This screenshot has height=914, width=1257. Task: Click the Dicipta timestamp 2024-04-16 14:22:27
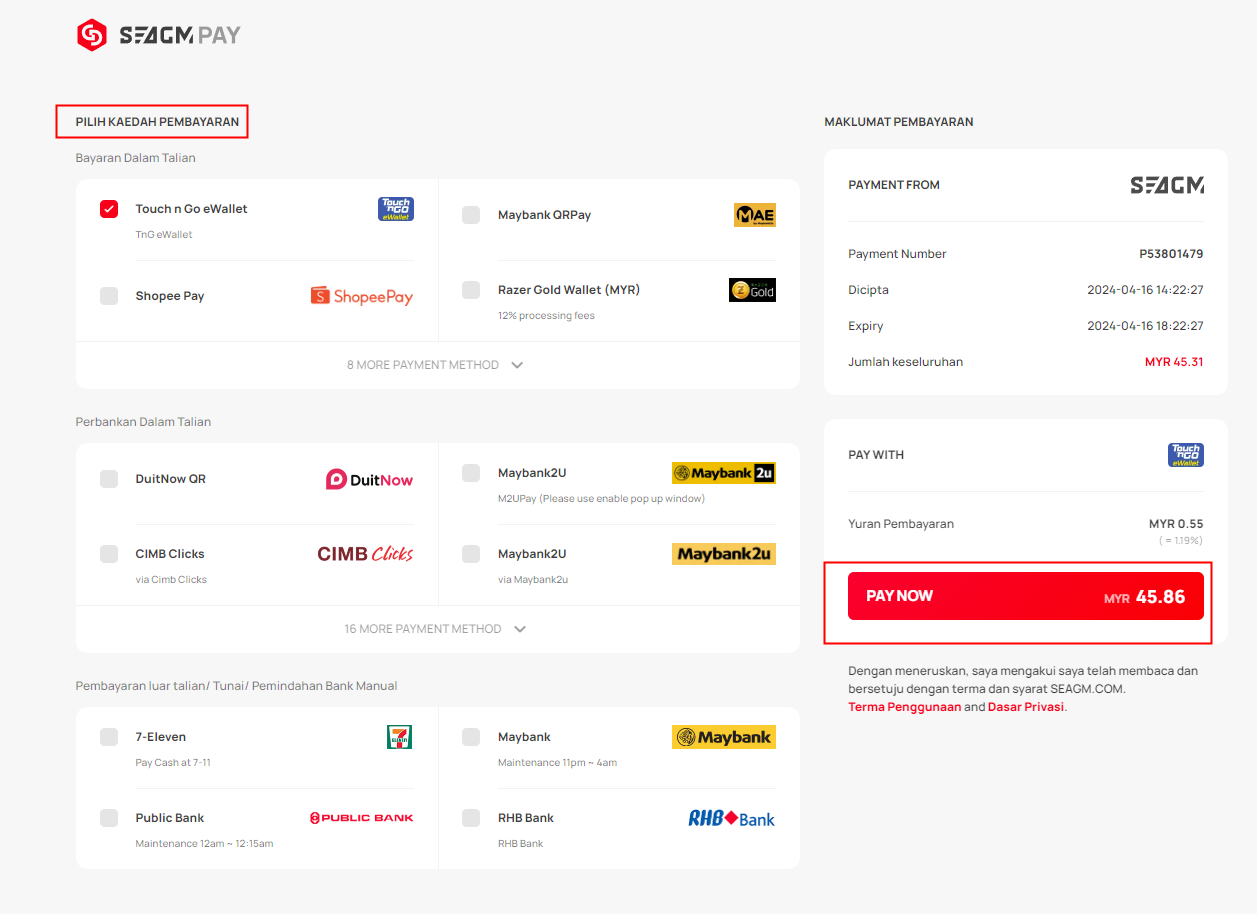tap(1146, 290)
